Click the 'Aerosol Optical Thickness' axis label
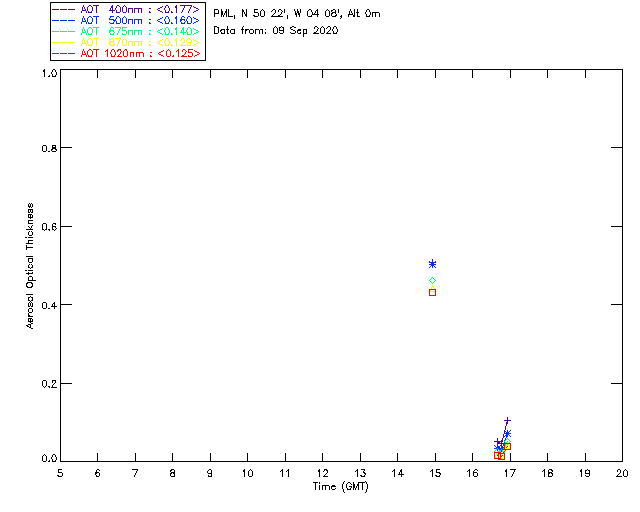Image resolution: width=640 pixels, height=512 pixels. point(30,266)
